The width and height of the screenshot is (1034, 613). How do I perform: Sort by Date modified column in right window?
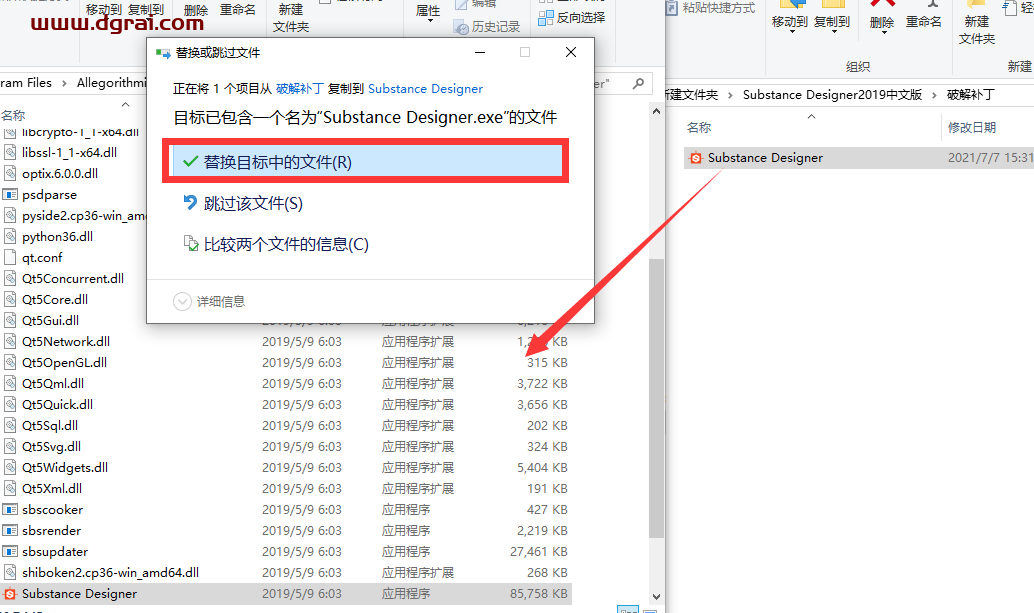click(971, 127)
